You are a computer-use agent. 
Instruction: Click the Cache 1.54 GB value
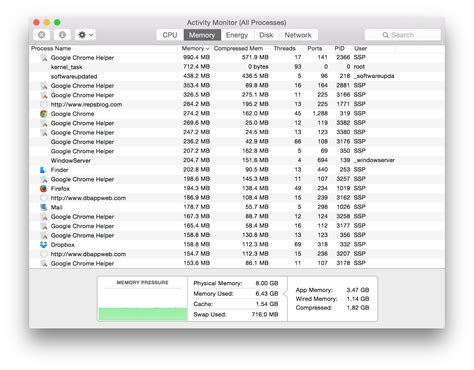pyautogui.click(x=267, y=304)
